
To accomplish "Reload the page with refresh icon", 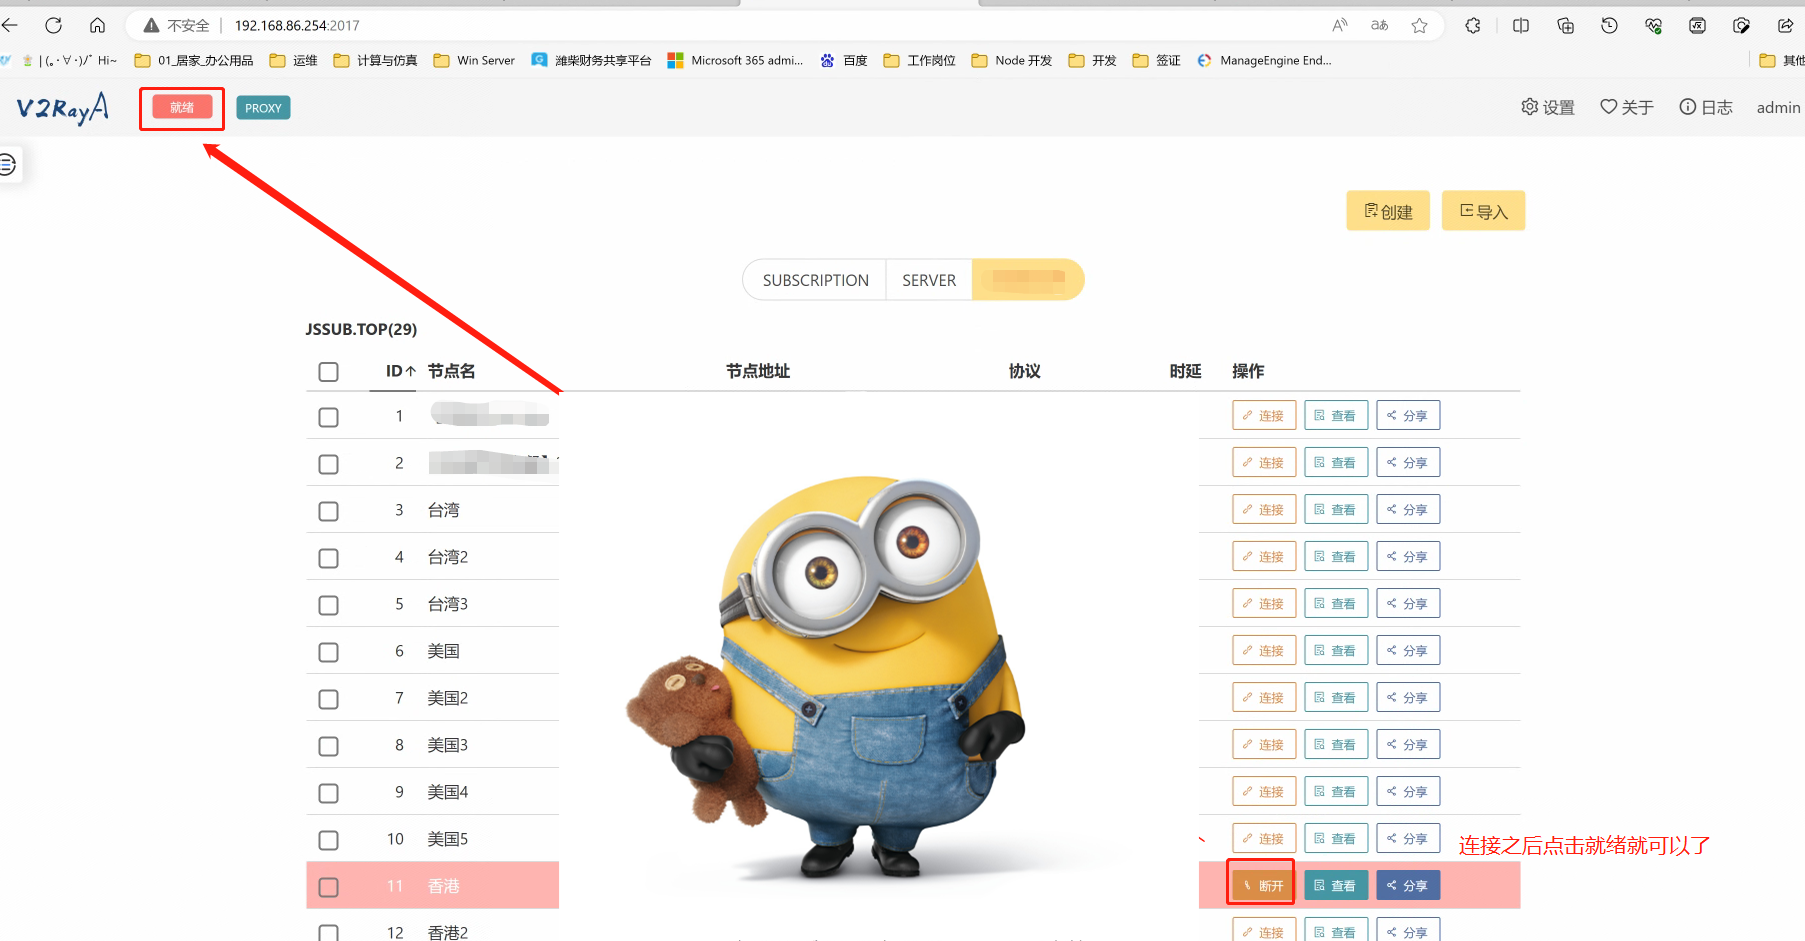I will click(54, 25).
